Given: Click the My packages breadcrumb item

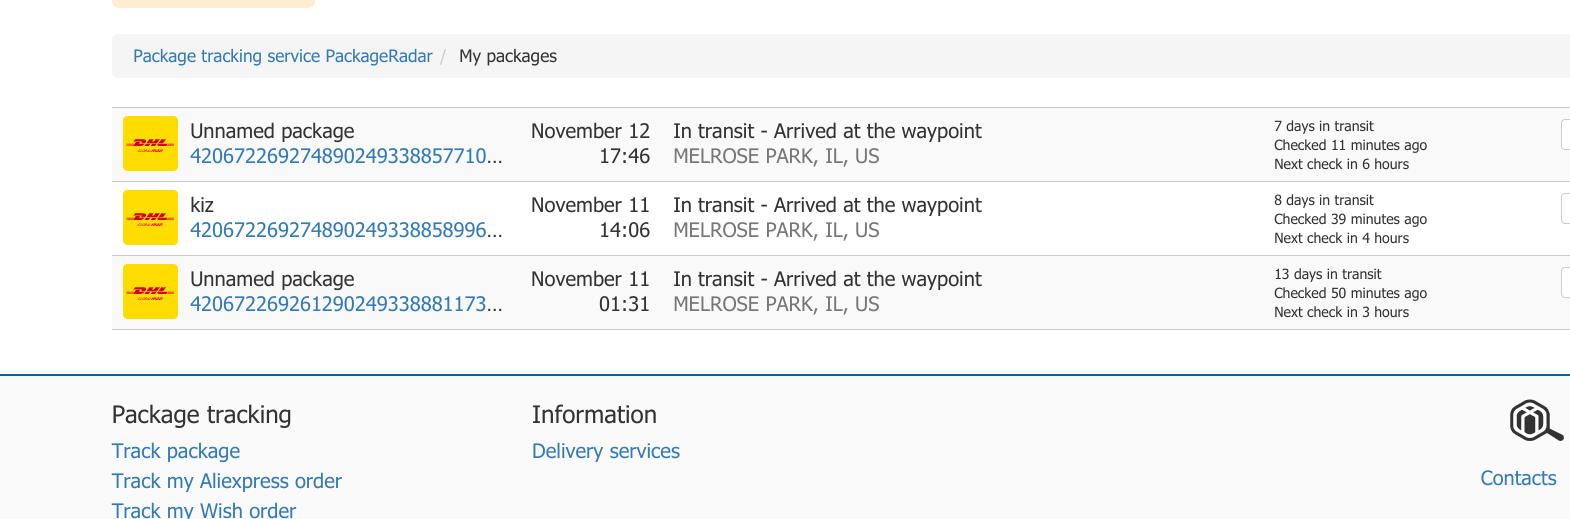Looking at the screenshot, I should click(x=508, y=56).
